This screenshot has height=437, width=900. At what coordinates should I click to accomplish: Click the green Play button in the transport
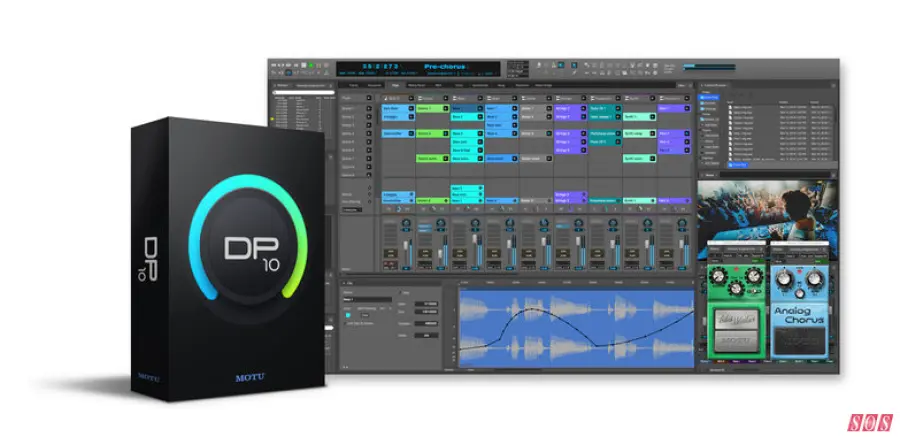pyautogui.click(x=311, y=67)
